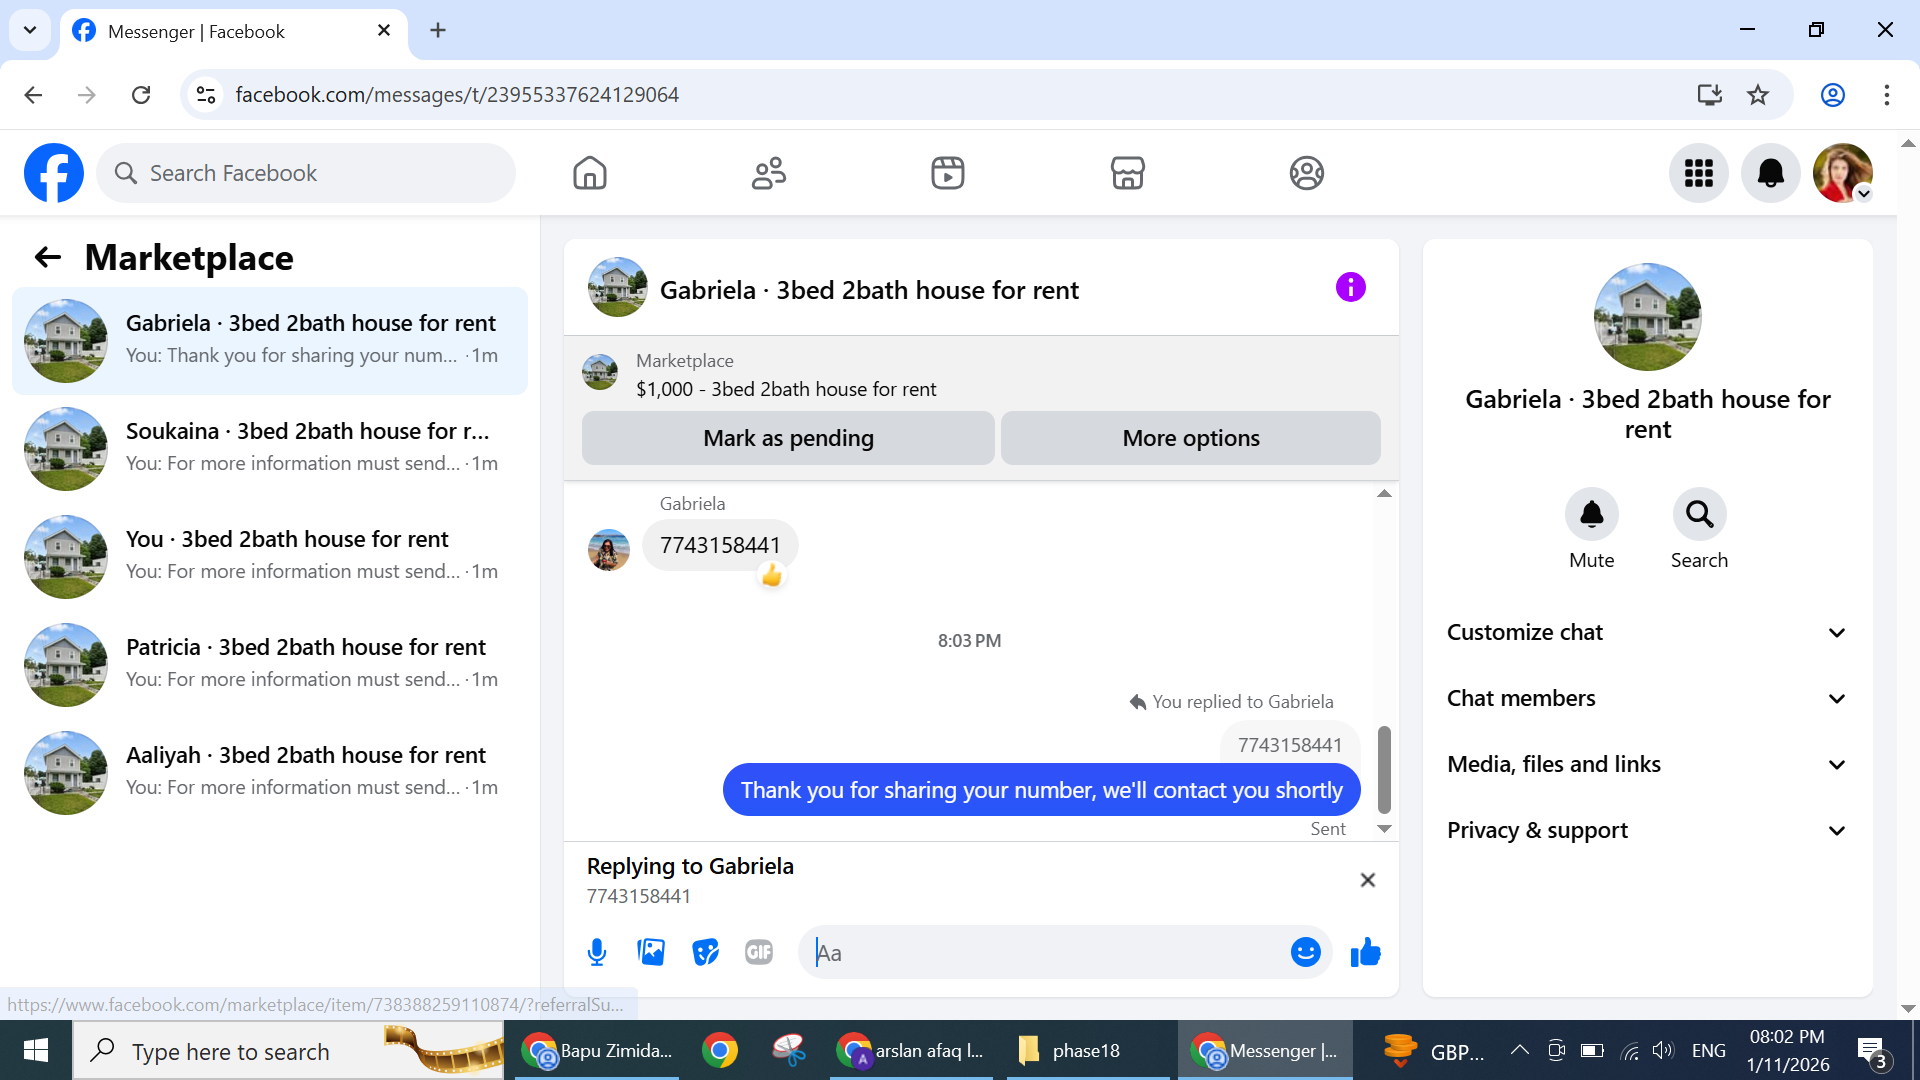1920x1080 pixels.
Task: Click the Facebook logo
Action: click(x=54, y=173)
